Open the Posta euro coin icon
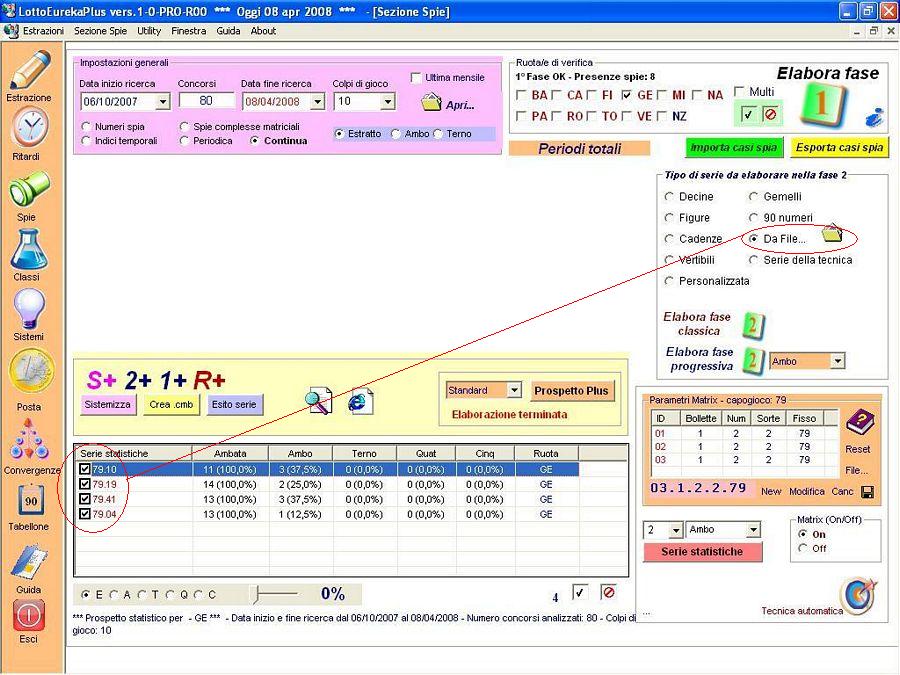The image size is (900, 675). click(31, 372)
